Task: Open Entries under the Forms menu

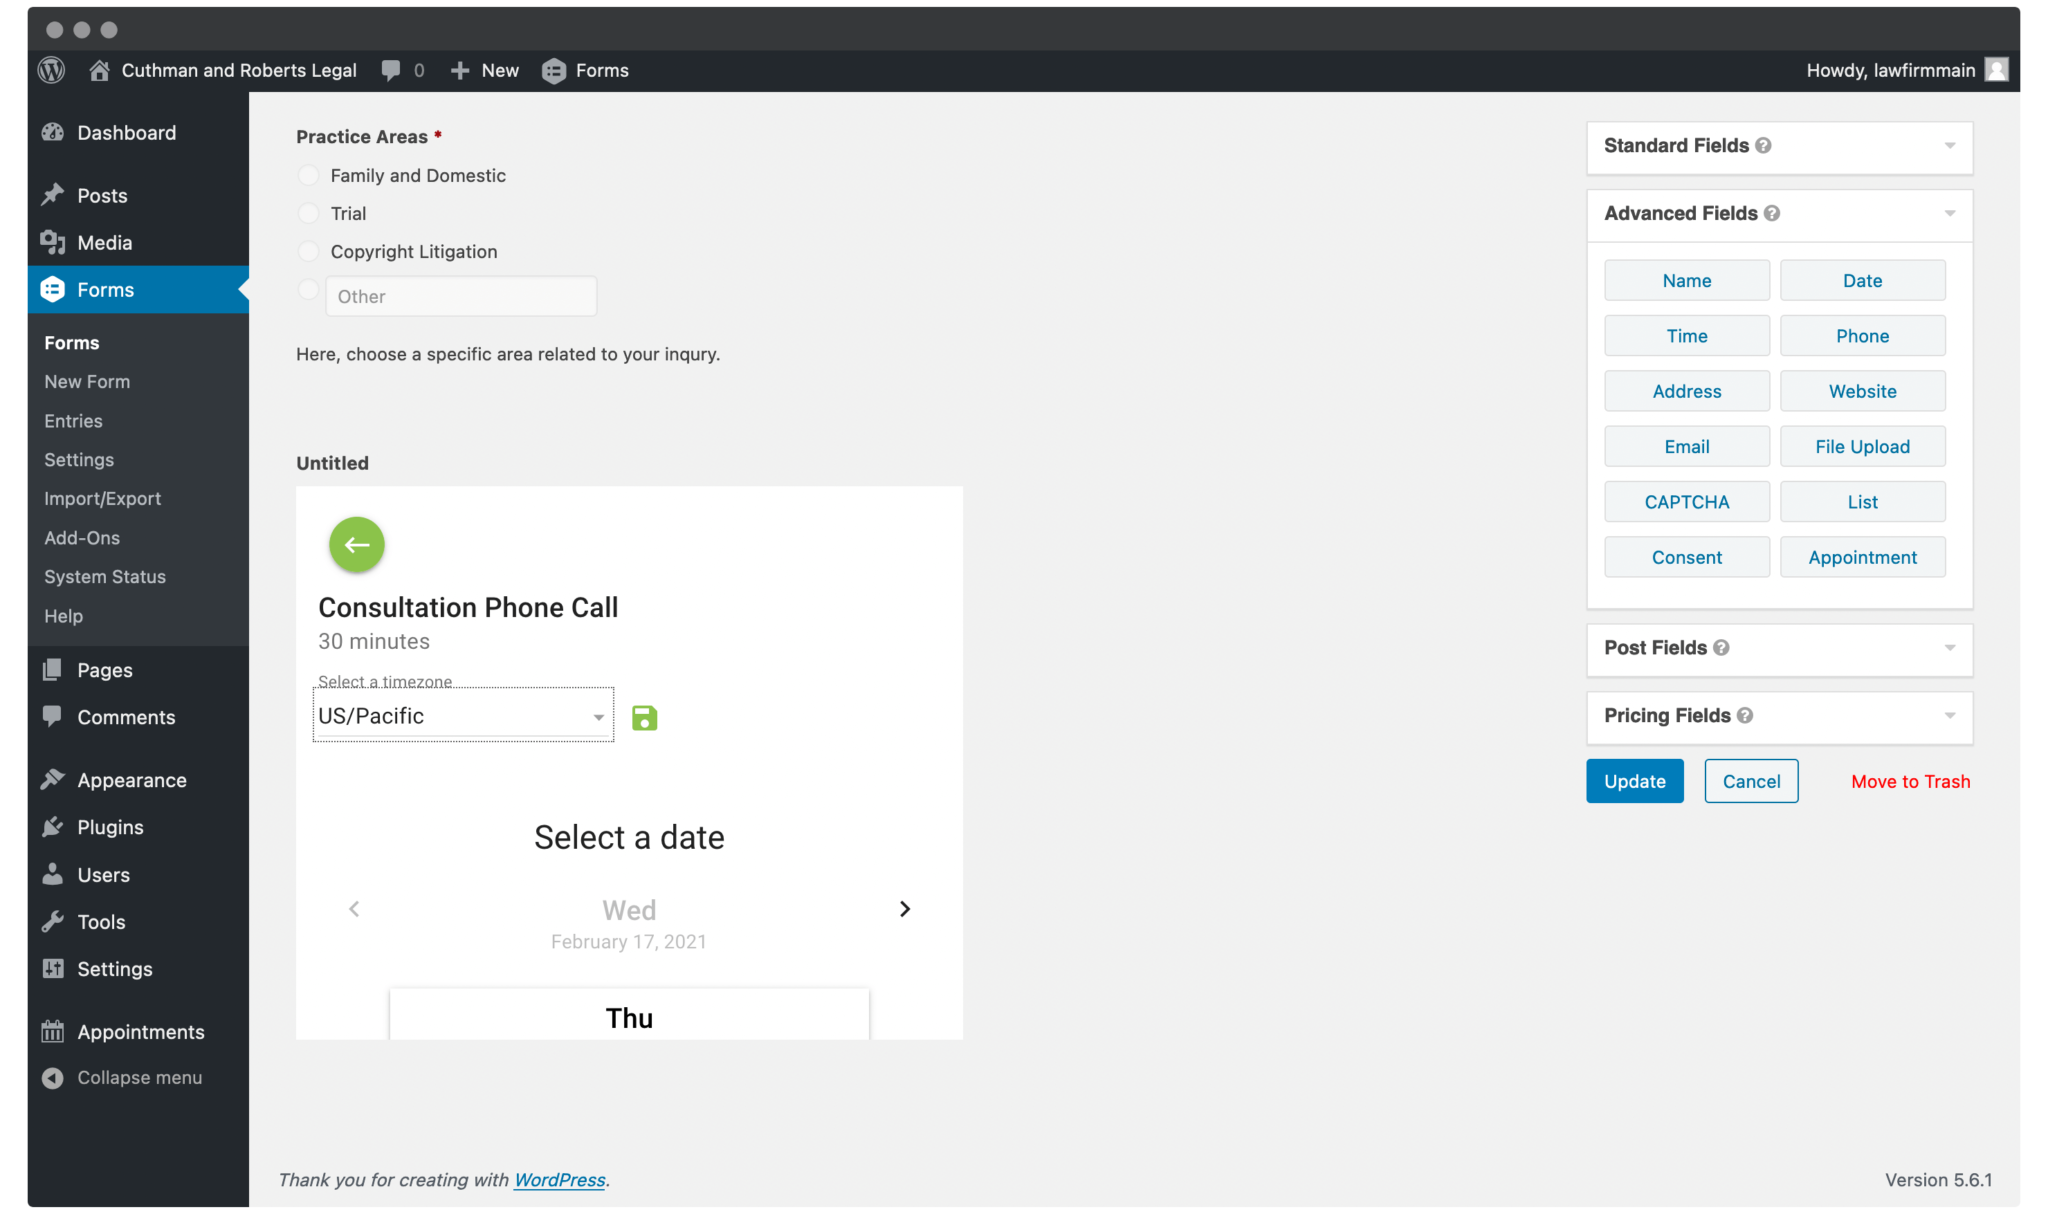Action: [x=72, y=420]
